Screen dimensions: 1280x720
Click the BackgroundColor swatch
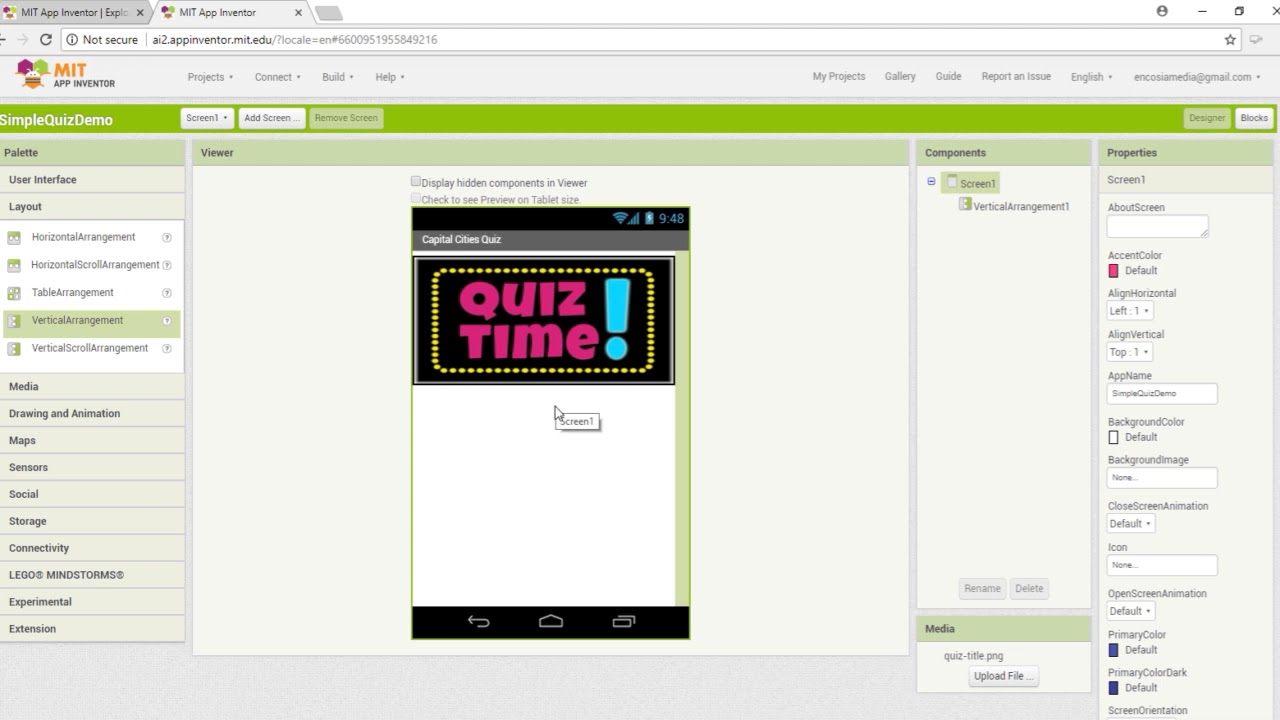(x=1113, y=438)
